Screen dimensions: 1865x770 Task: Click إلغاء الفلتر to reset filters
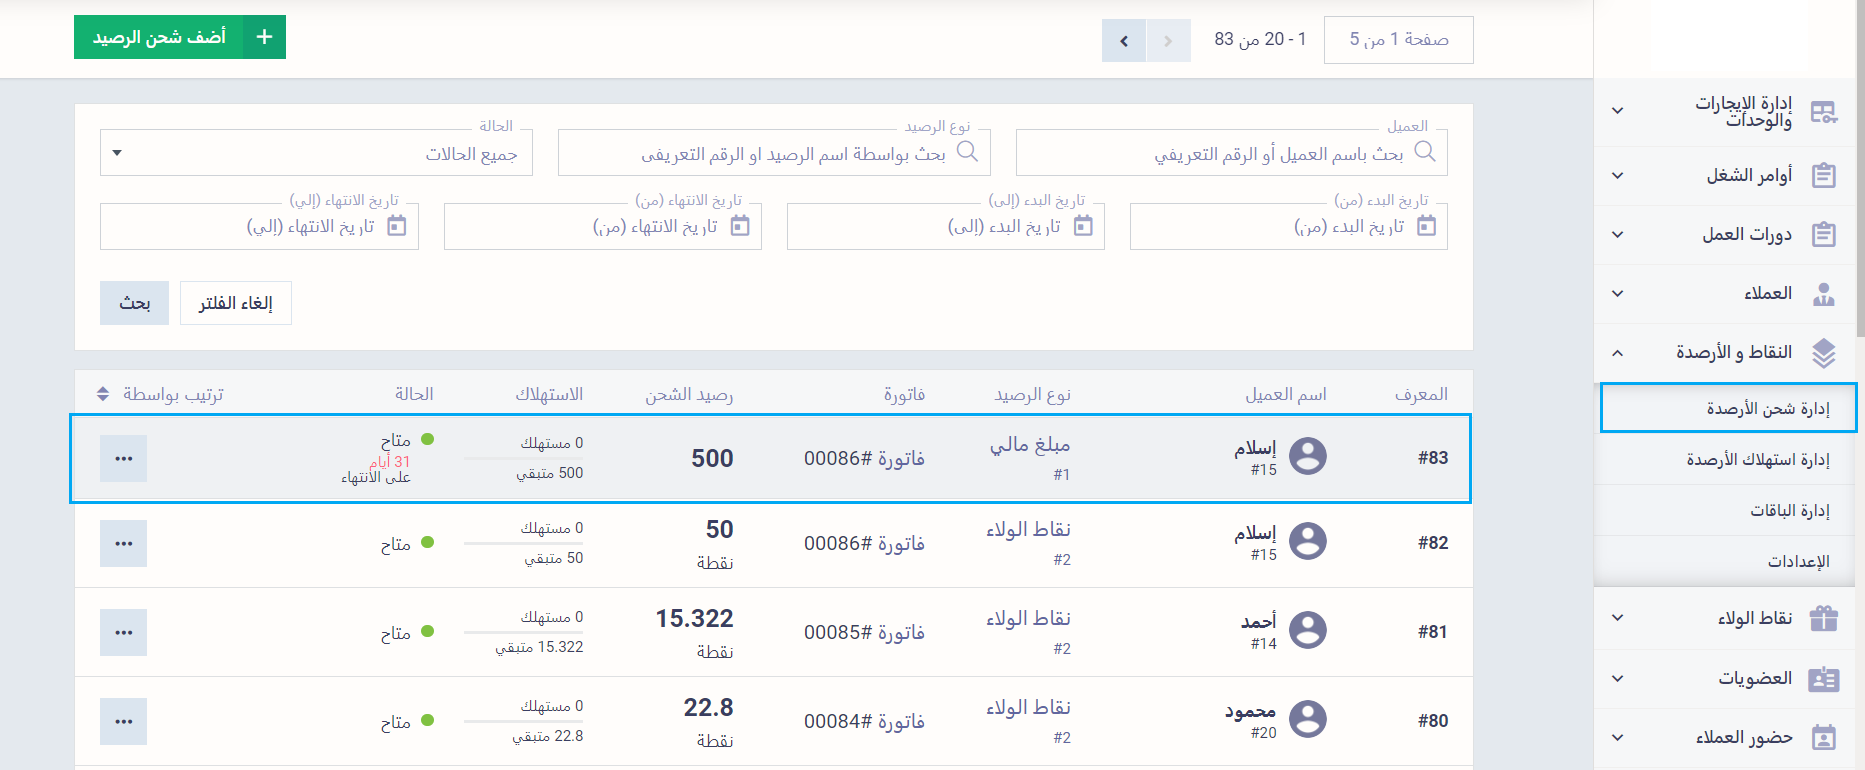pyautogui.click(x=235, y=303)
